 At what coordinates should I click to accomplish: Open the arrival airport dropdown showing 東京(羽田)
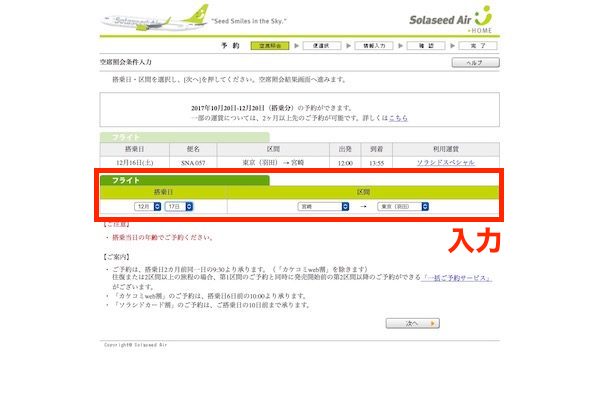403,206
